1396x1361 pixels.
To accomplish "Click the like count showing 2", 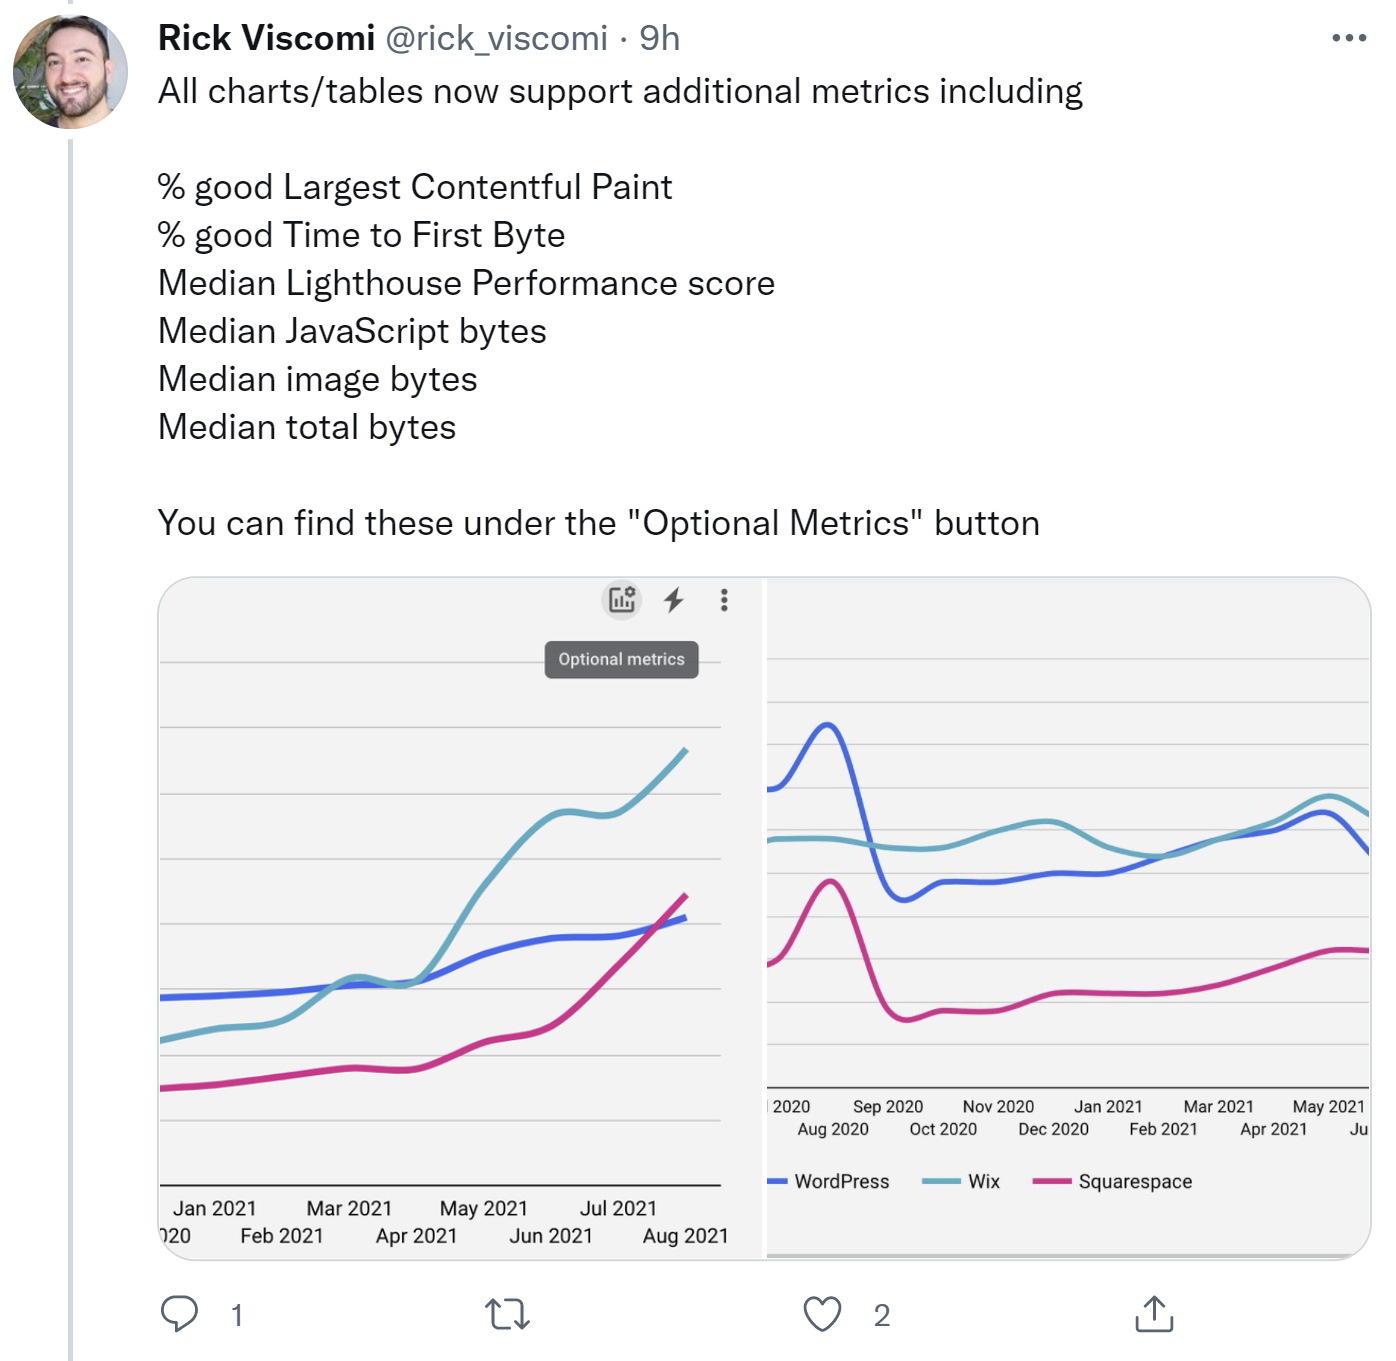I will (881, 1315).
